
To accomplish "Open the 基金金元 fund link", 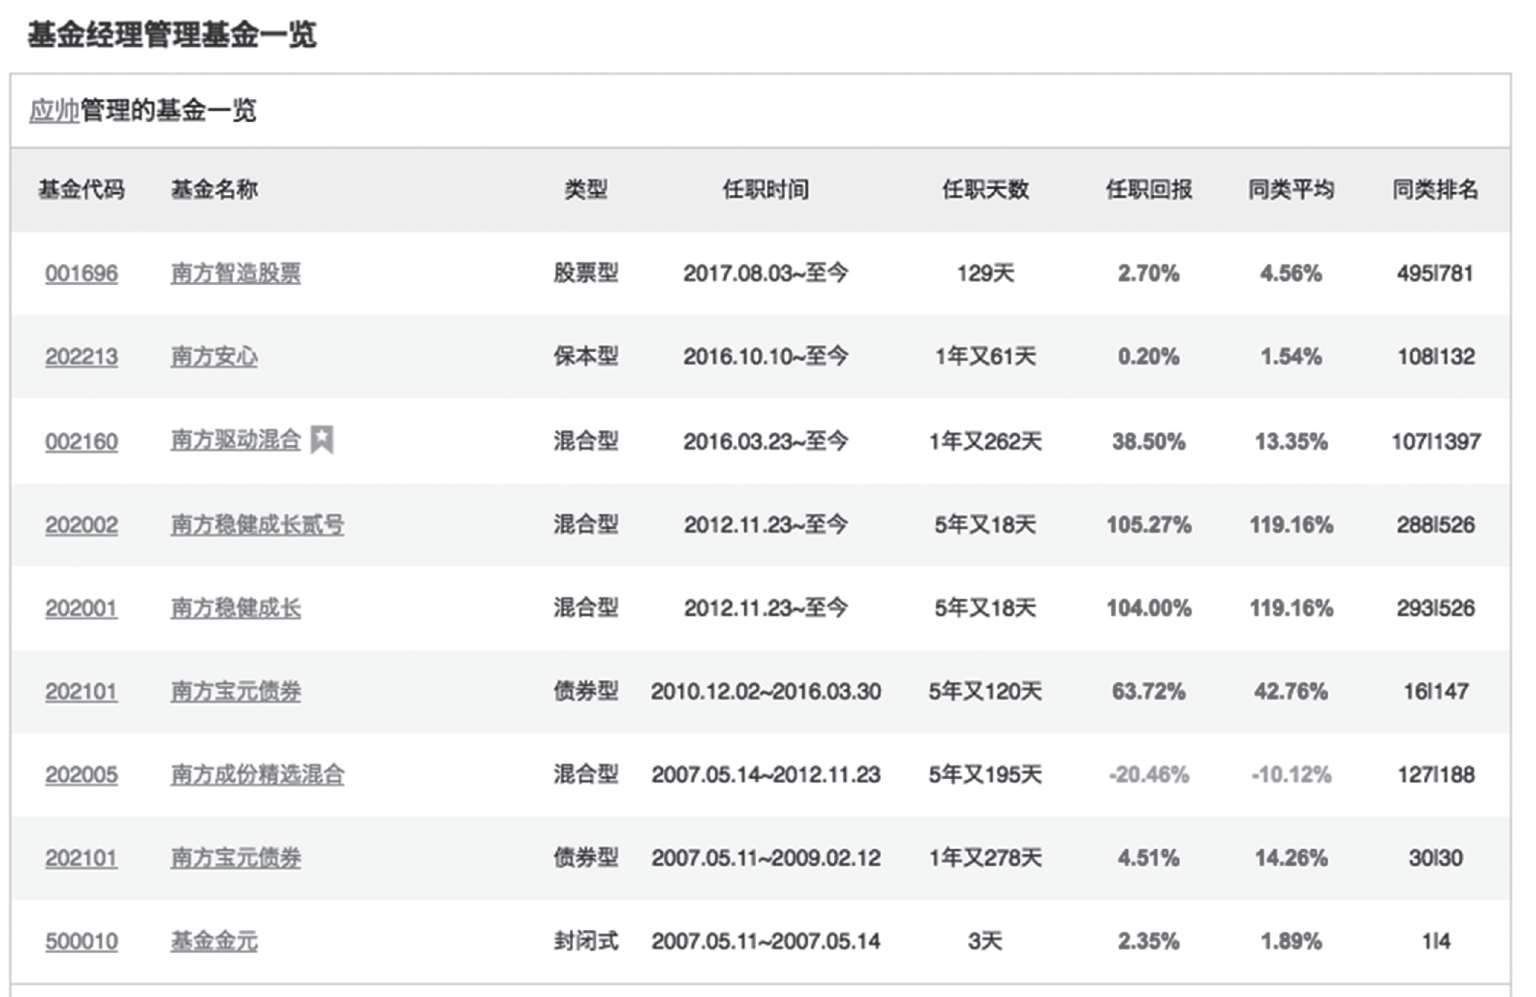I will tap(214, 941).
